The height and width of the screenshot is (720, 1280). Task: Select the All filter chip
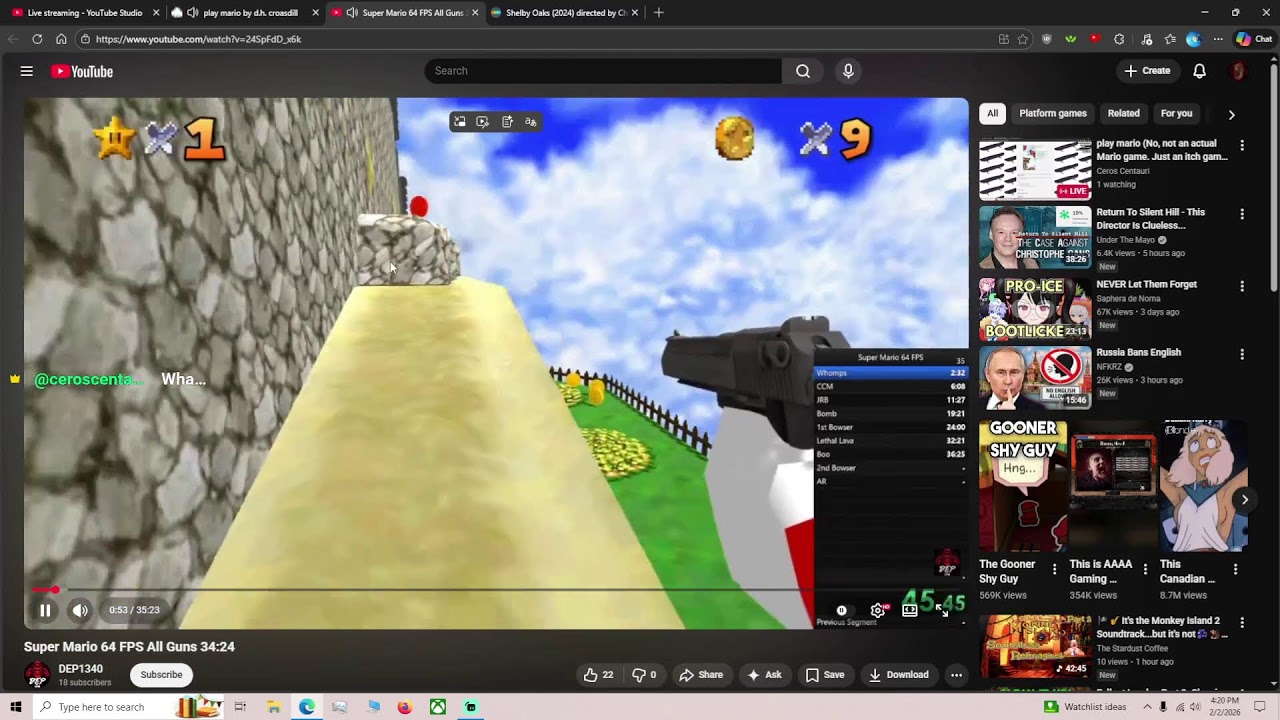coord(992,114)
